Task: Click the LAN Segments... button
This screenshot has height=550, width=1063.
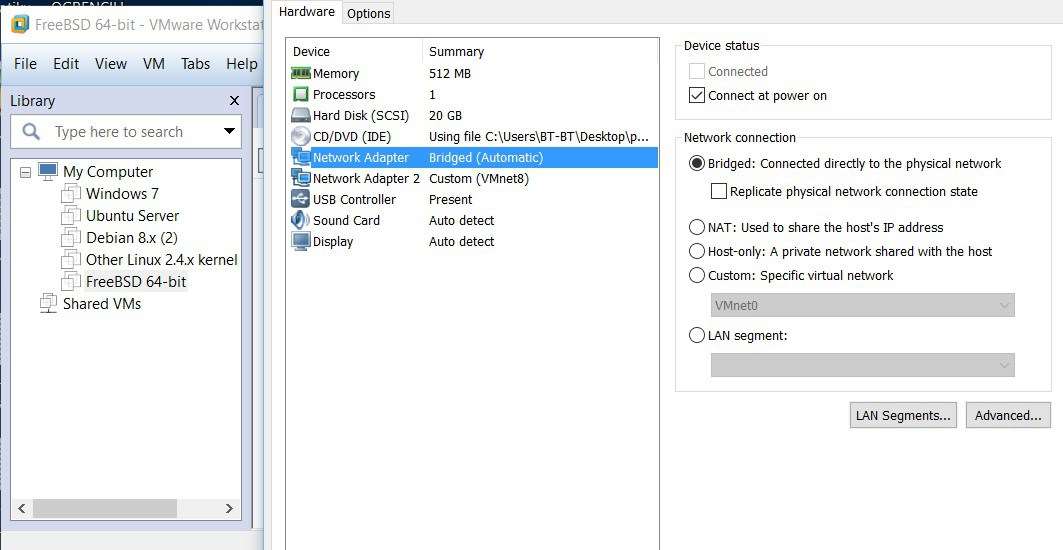Action: 903,416
